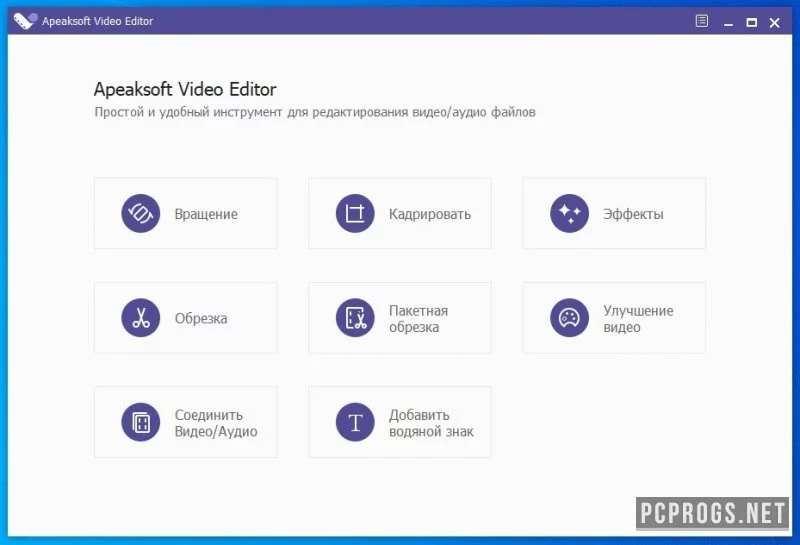
Task: Open the menu icon in the title bar
Action: point(702,21)
